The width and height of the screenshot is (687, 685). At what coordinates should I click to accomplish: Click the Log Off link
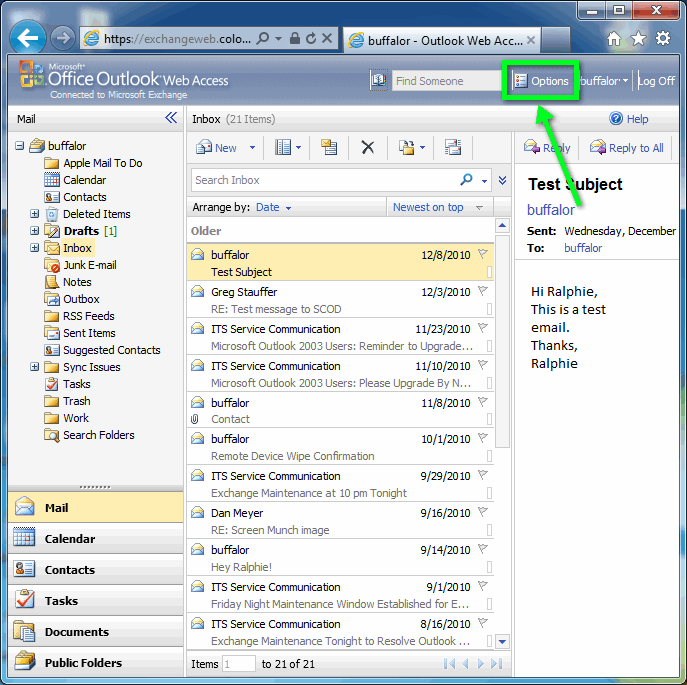pyautogui.click(x=656, y=81)
